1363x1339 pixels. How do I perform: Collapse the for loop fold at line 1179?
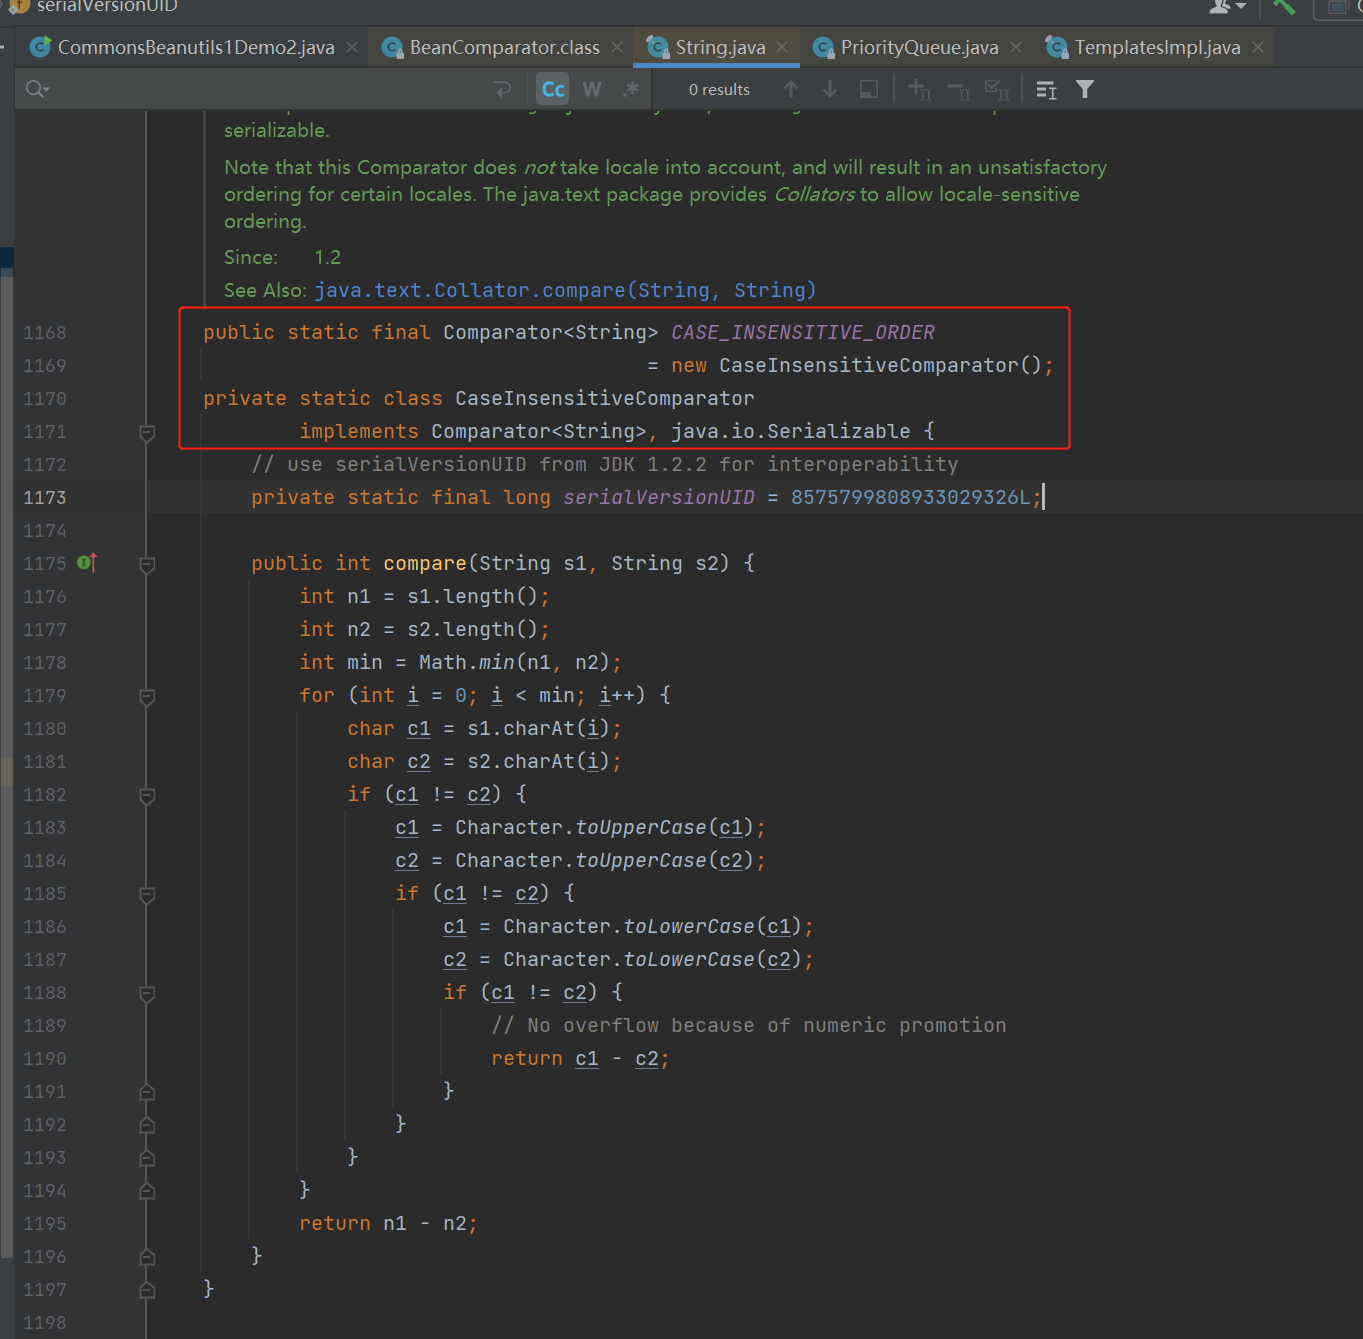[147, 697]
